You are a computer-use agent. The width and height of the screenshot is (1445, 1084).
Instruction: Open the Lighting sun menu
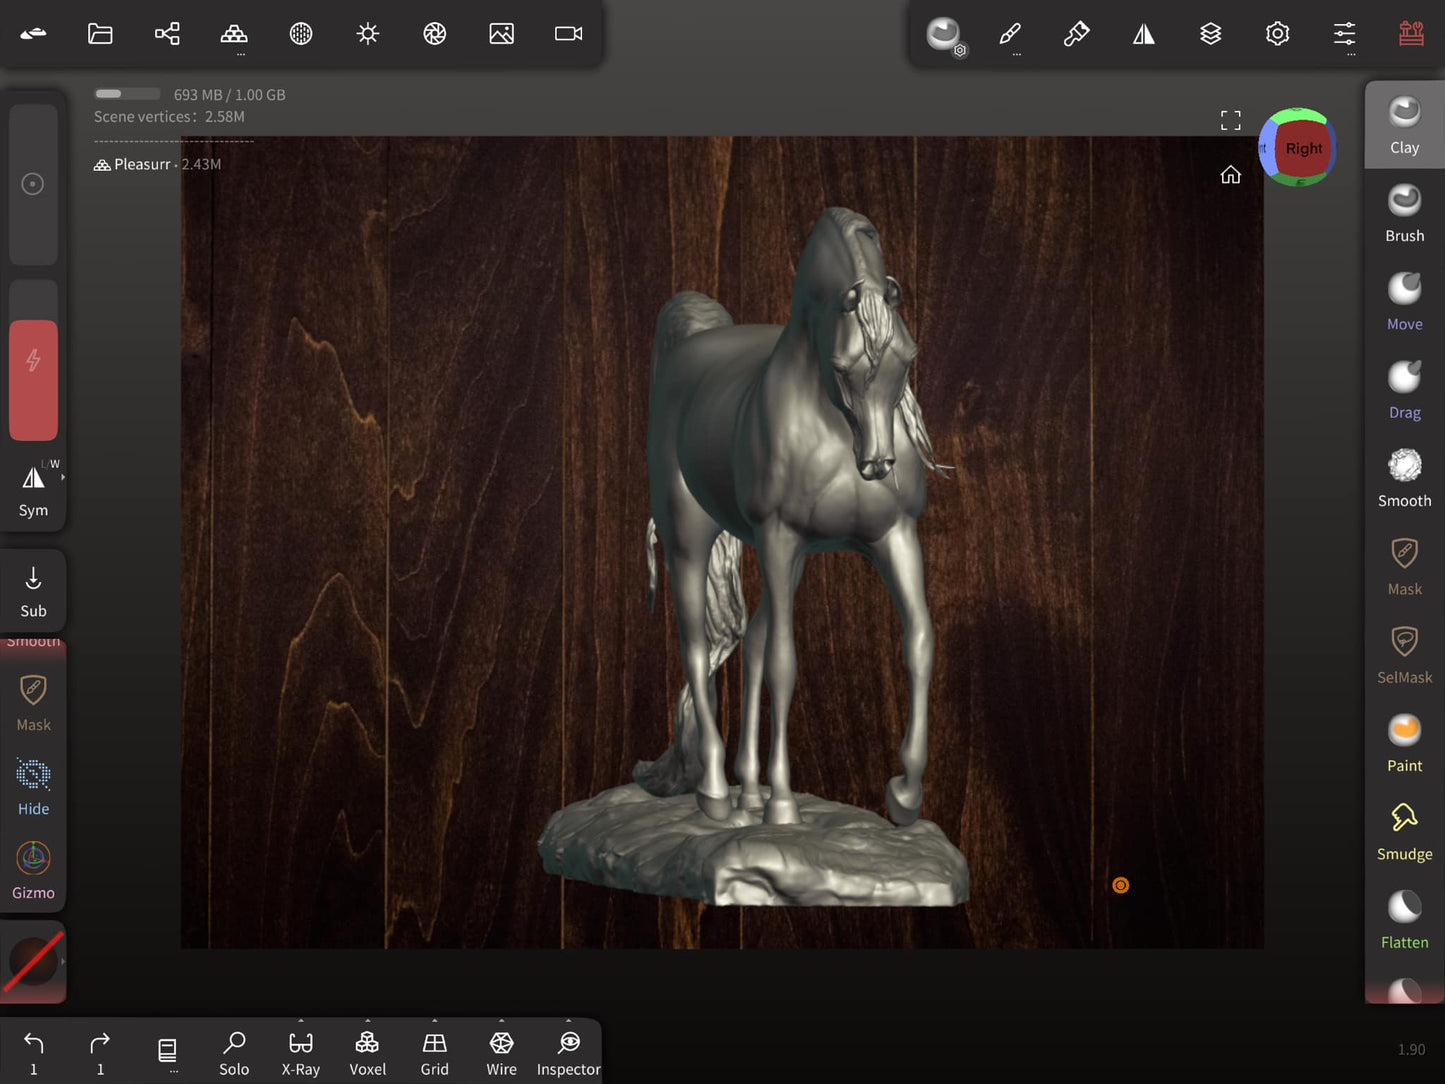pos(368,34)
